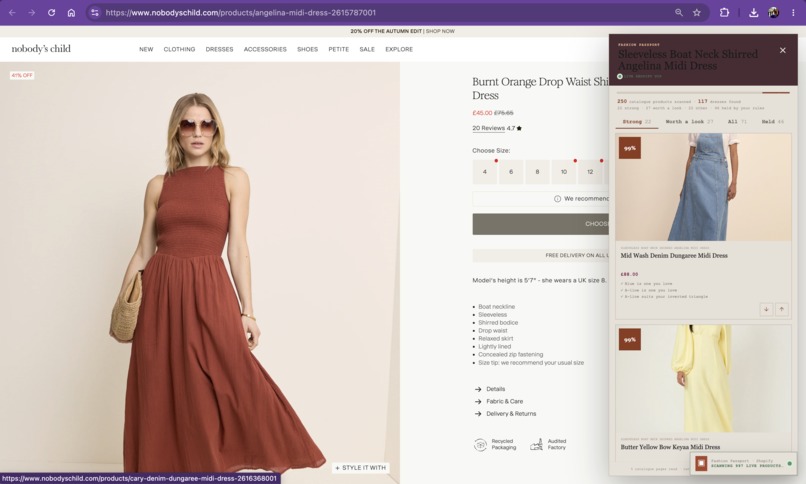Click the CHOOSE size add-to-bag button

tap(541, 224)
